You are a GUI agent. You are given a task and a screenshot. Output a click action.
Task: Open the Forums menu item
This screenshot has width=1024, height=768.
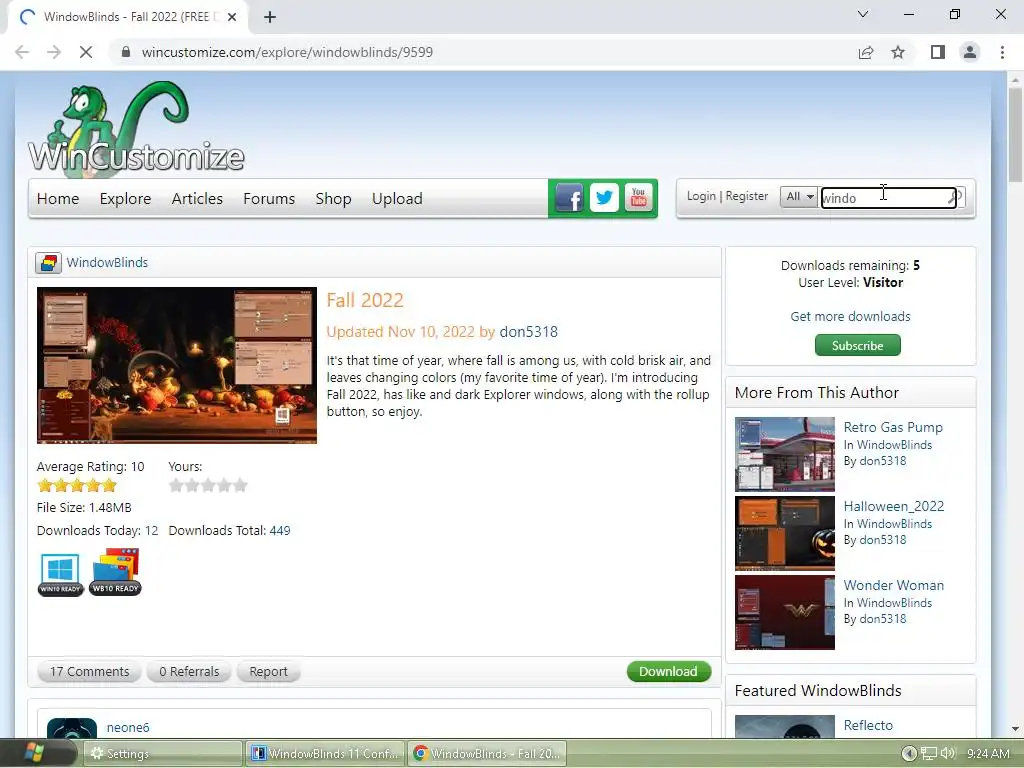tap(269, 199)
